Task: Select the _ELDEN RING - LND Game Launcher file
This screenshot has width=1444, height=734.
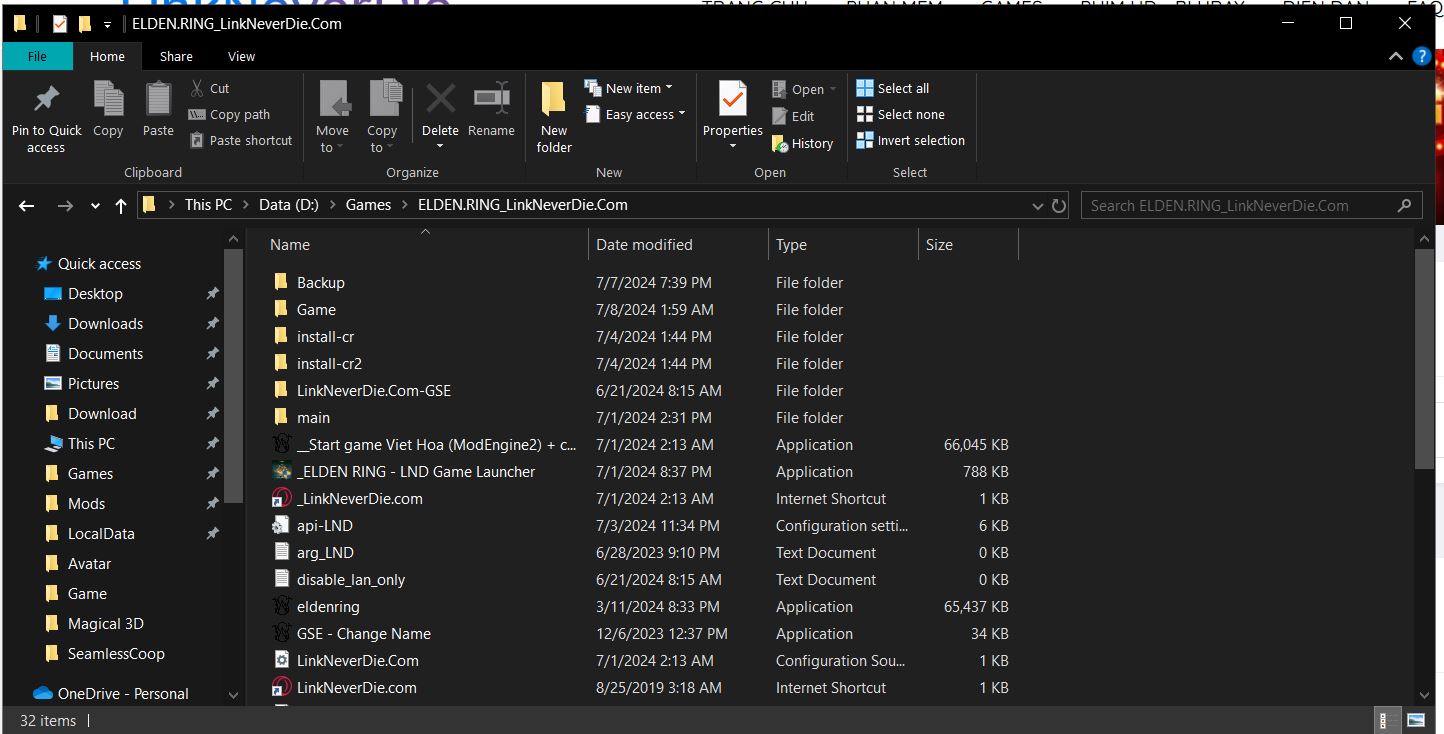Action: [415, 472]
